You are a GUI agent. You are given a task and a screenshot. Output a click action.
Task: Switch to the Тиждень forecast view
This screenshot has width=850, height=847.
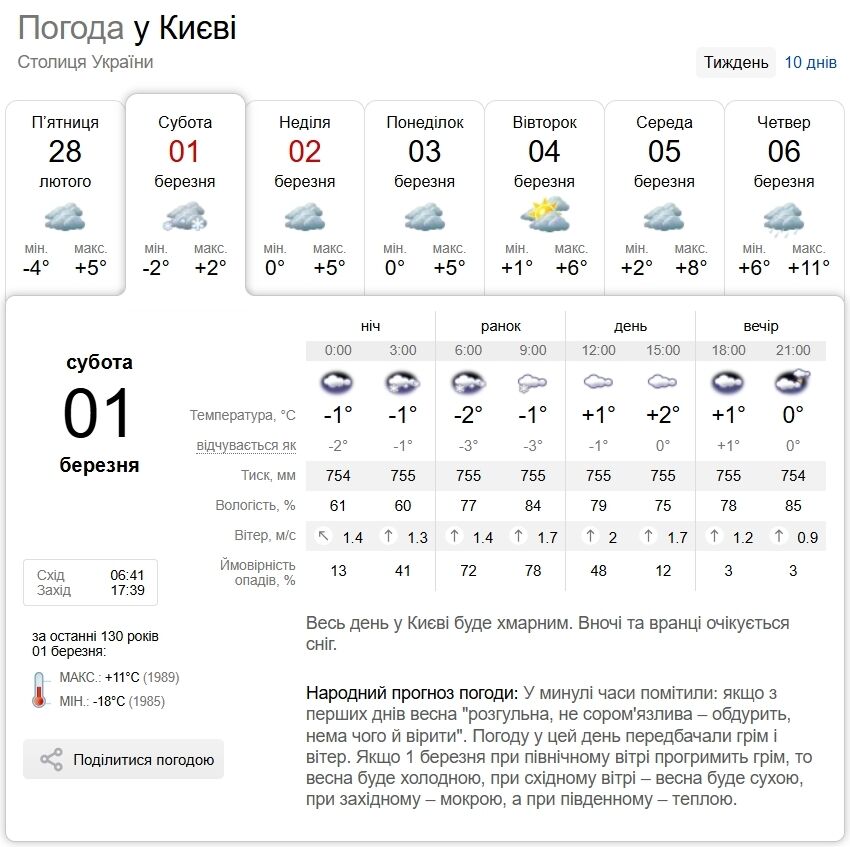coord(736,62)
